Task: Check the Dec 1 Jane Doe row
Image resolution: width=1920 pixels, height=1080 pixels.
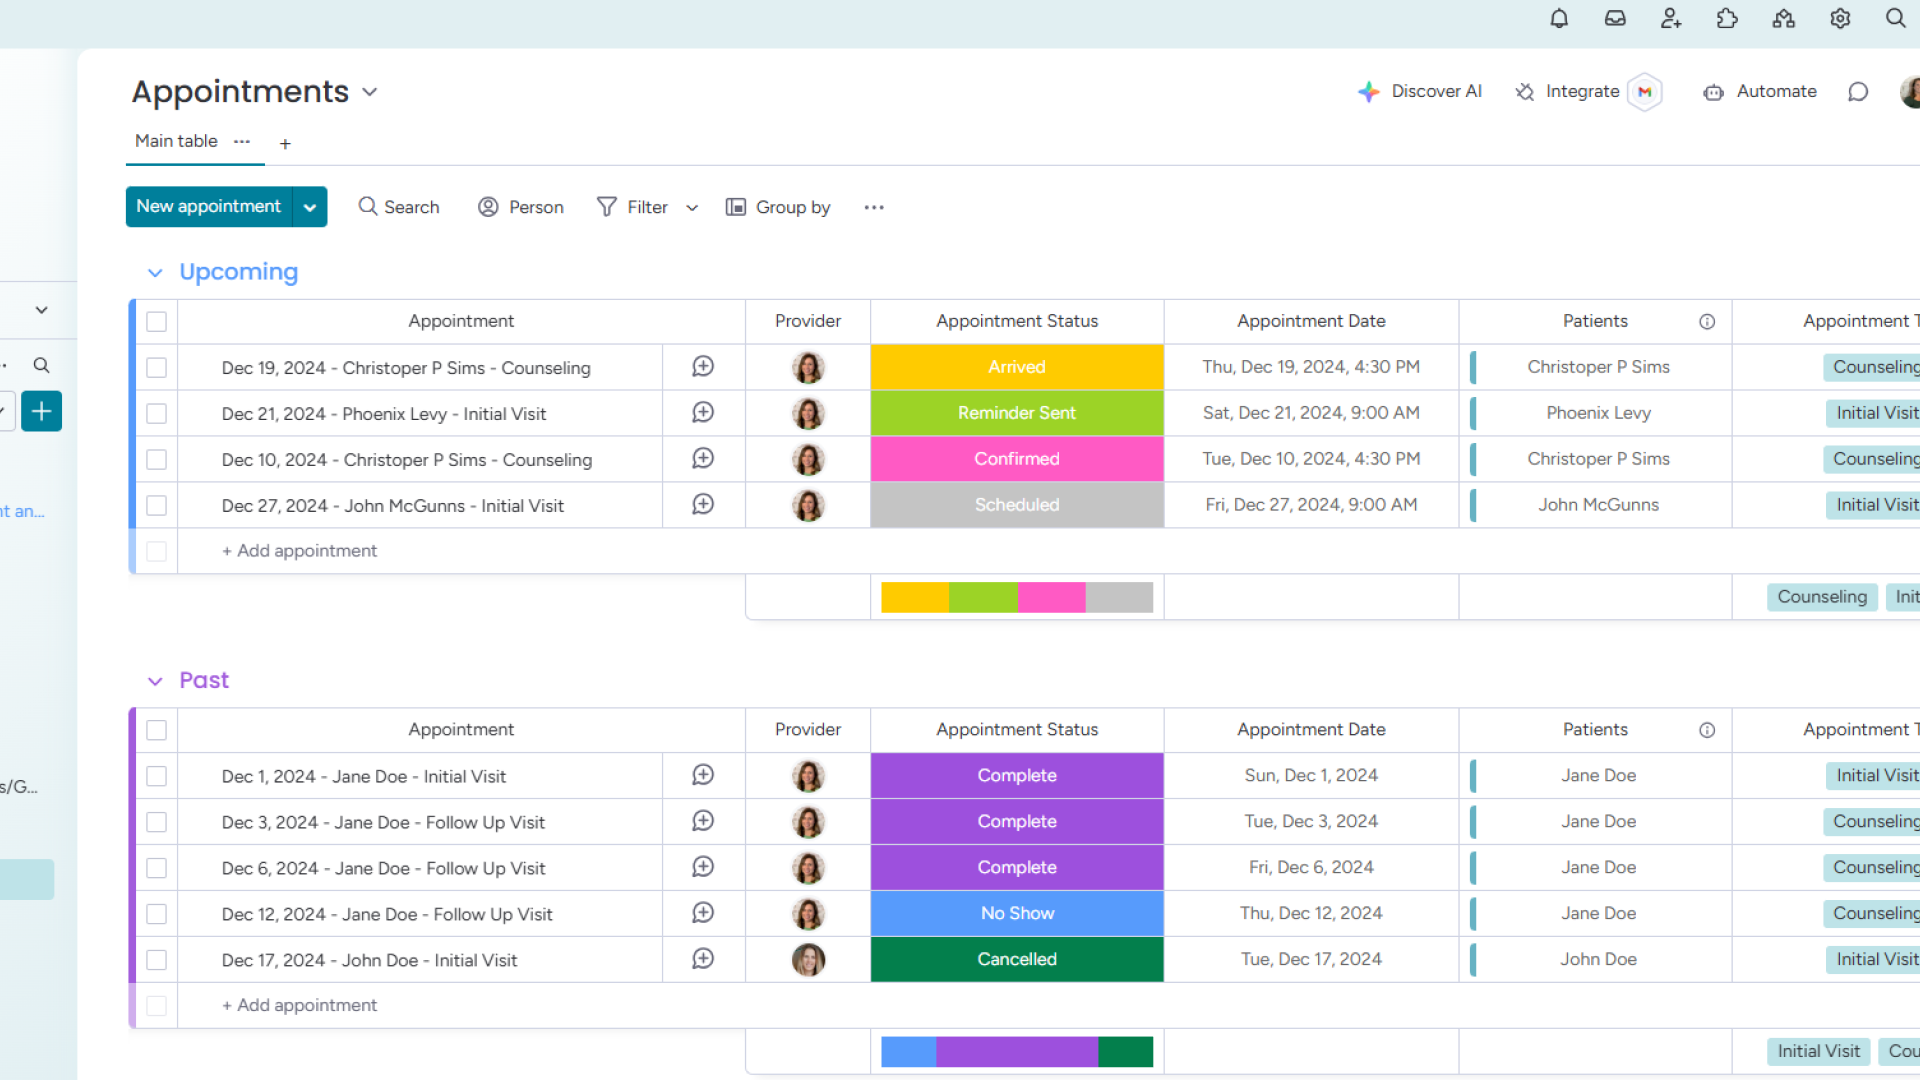Action: click(x=156, y=776)
